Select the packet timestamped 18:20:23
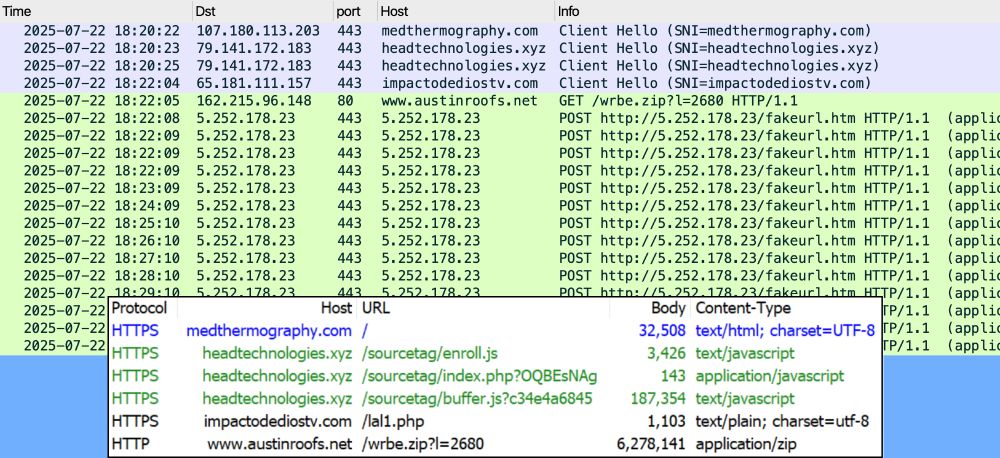1000x458 pixels. (500, 48)
